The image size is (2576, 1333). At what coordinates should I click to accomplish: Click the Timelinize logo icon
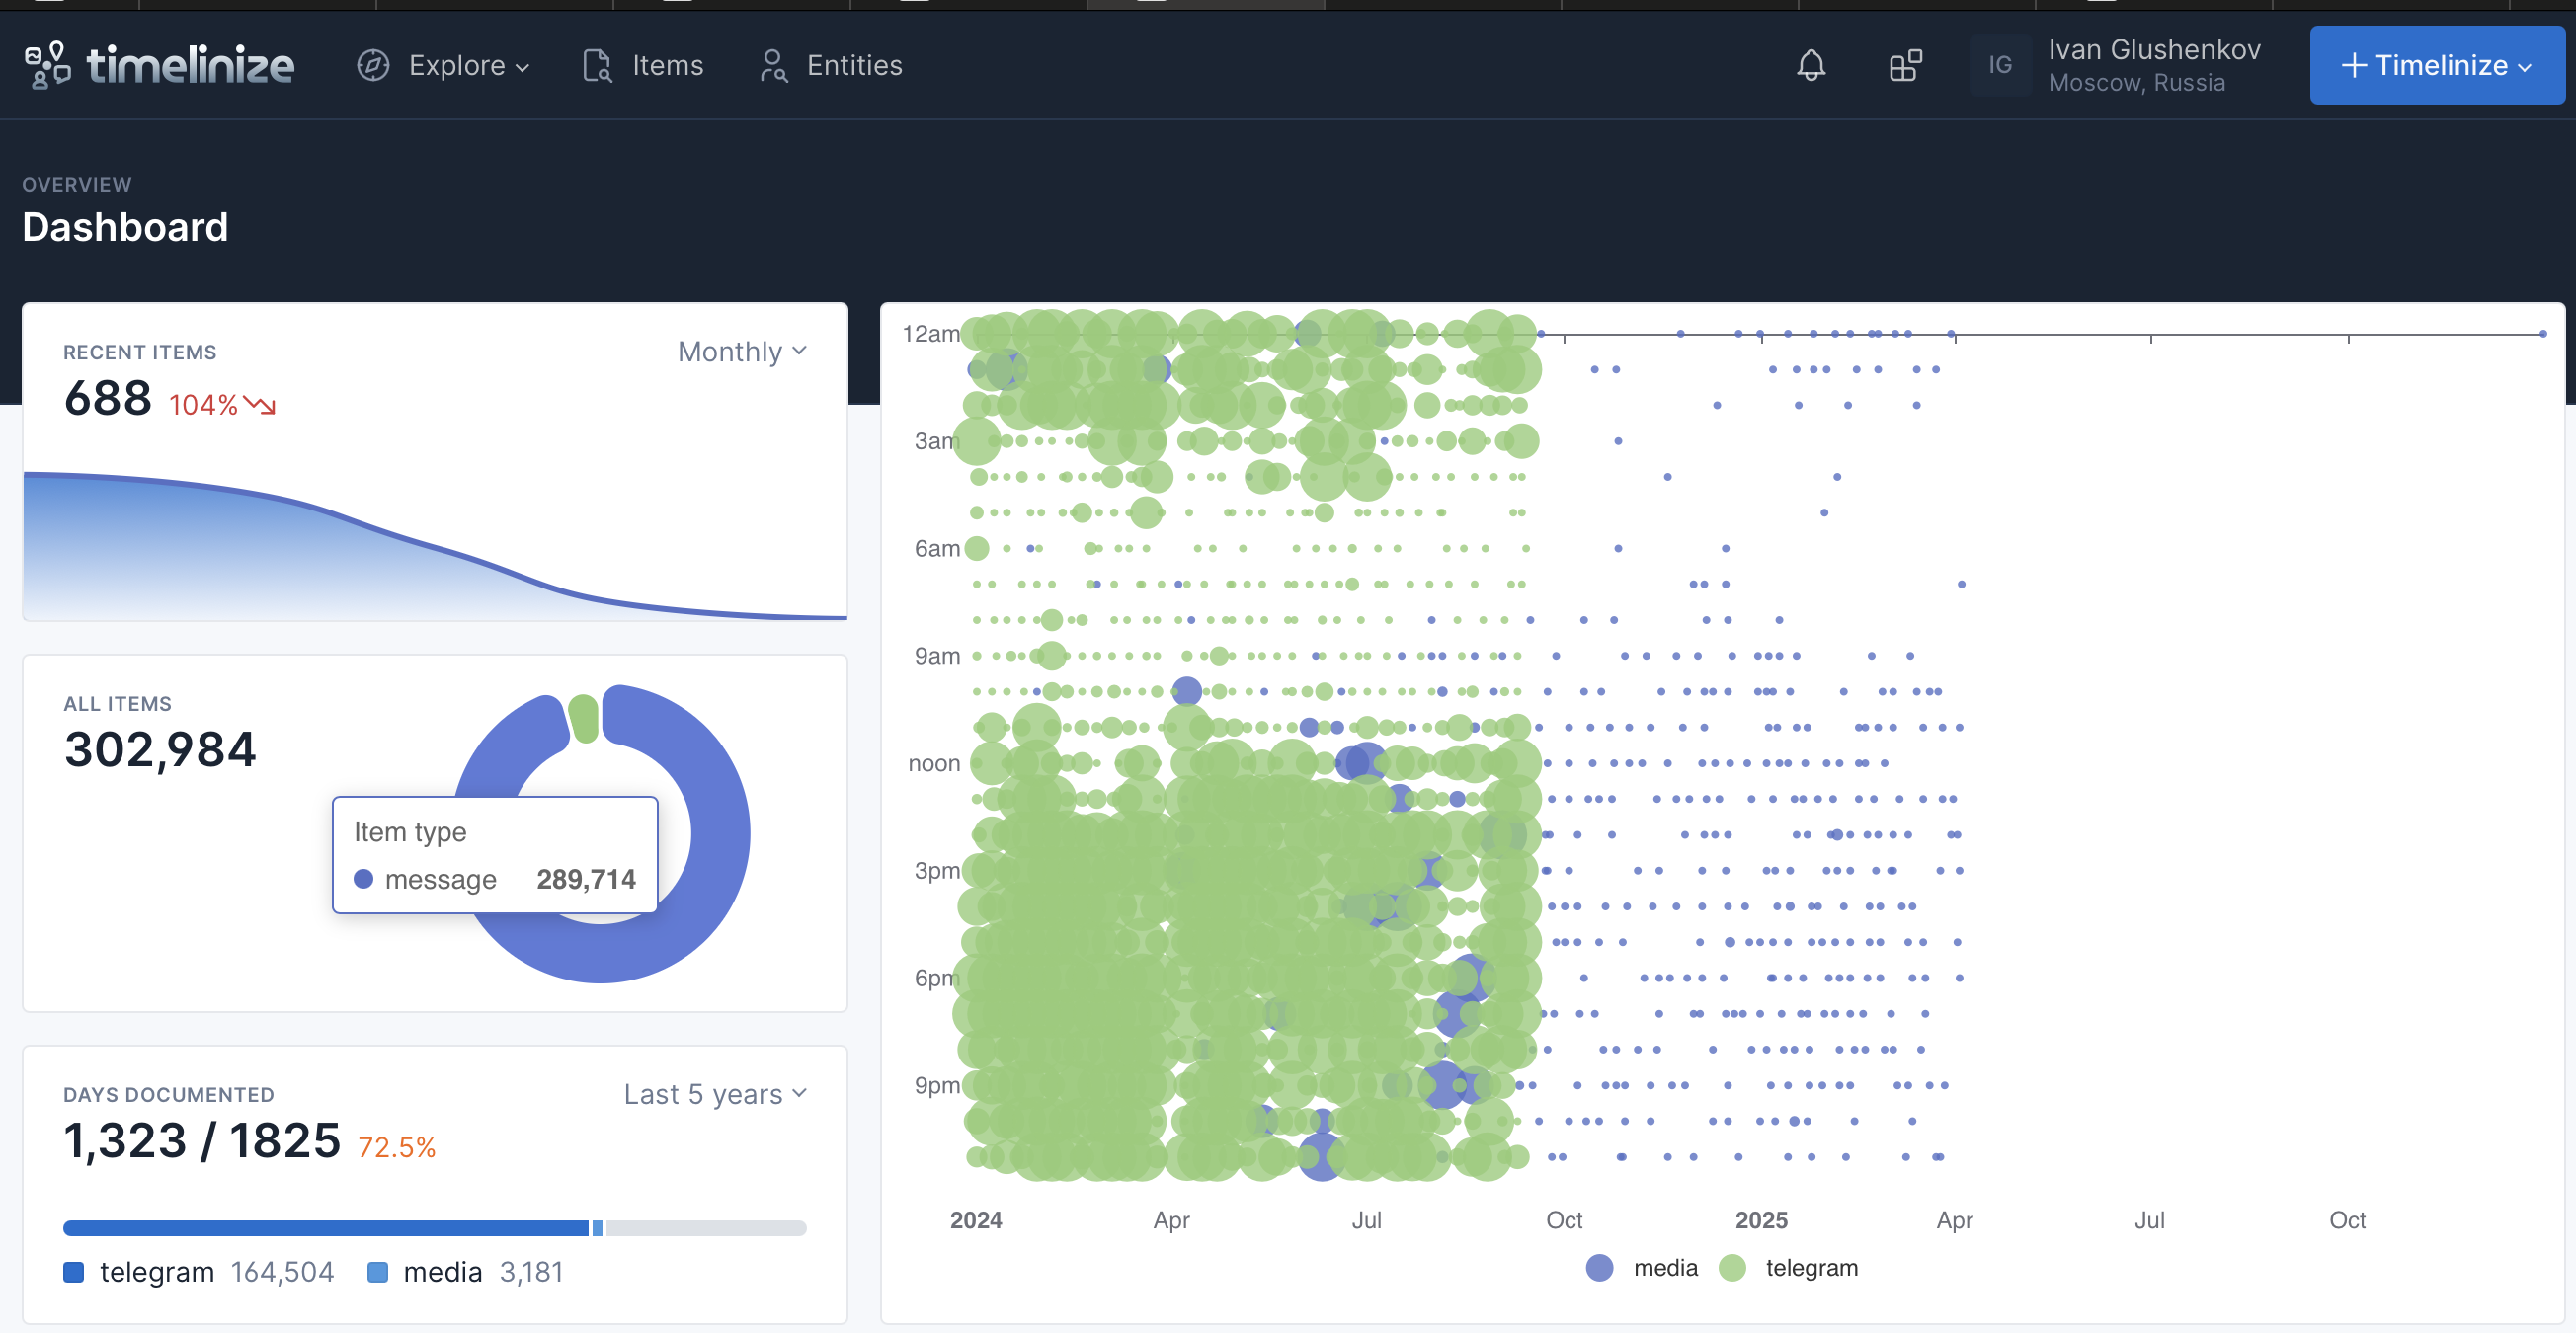coord(44,64)
